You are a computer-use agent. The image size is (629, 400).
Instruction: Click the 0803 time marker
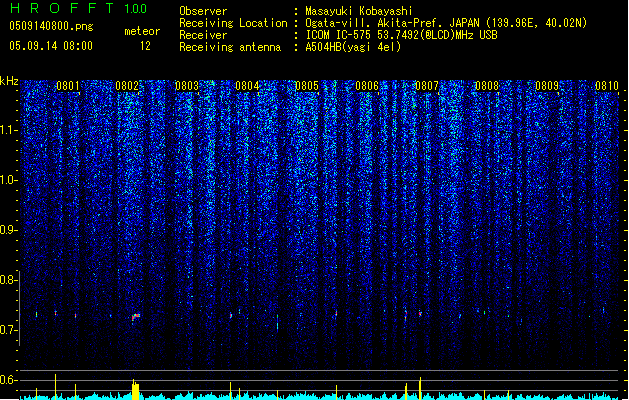187,86
